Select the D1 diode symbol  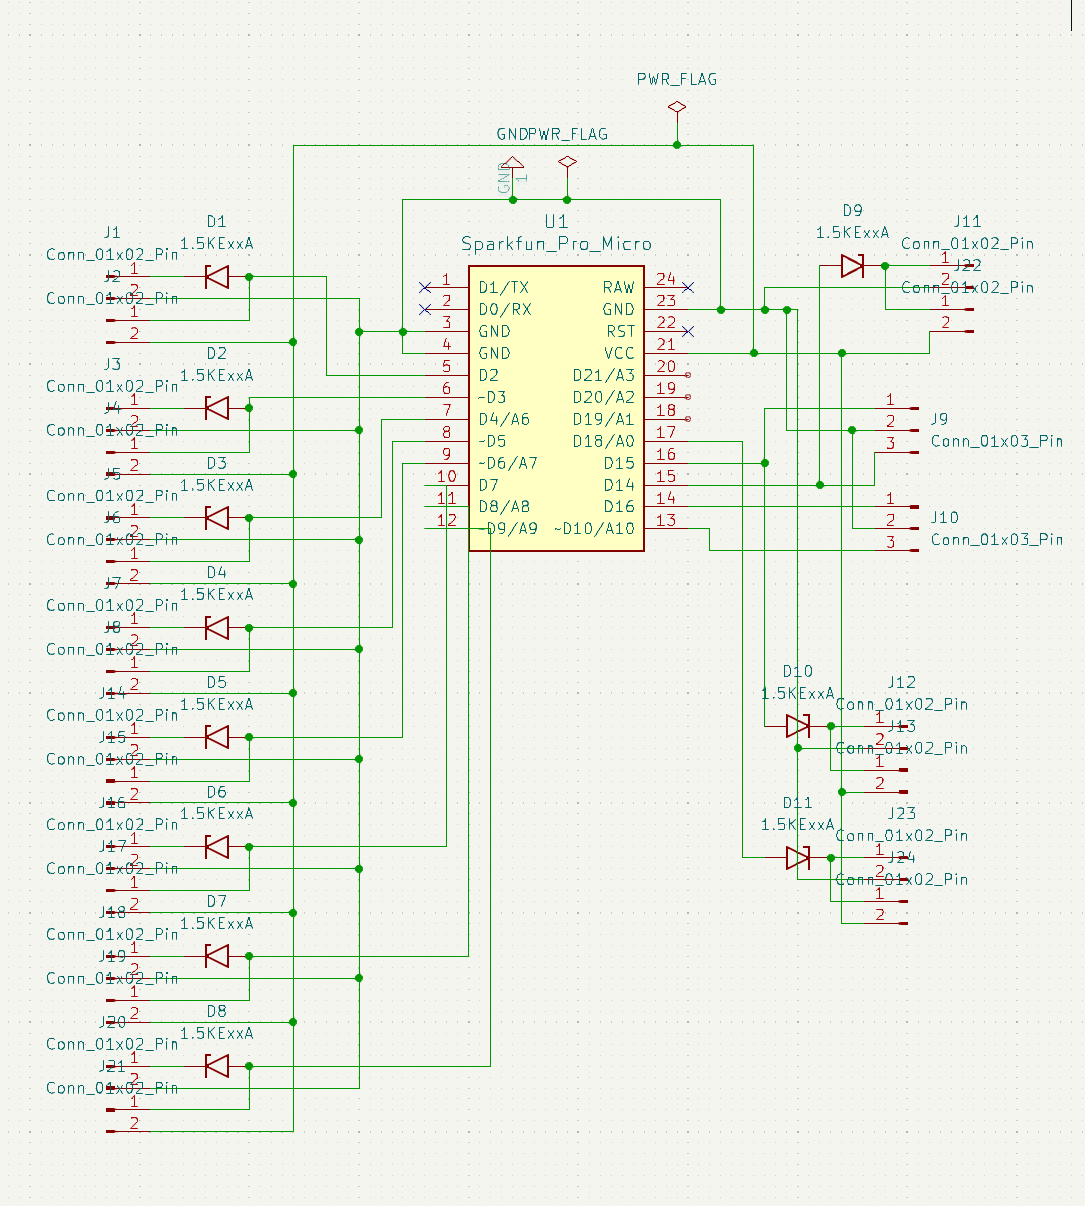(x=217, y=277)
